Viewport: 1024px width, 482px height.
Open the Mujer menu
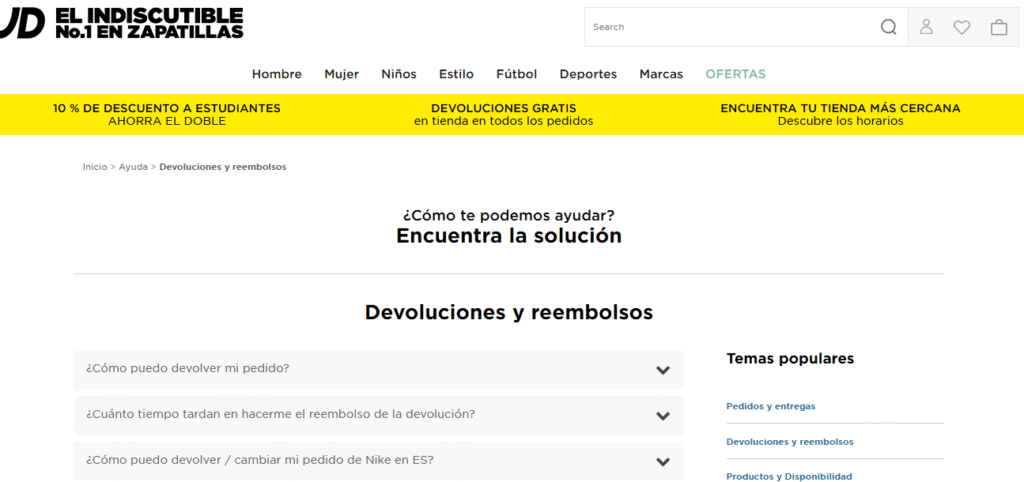tap(341, 74)
